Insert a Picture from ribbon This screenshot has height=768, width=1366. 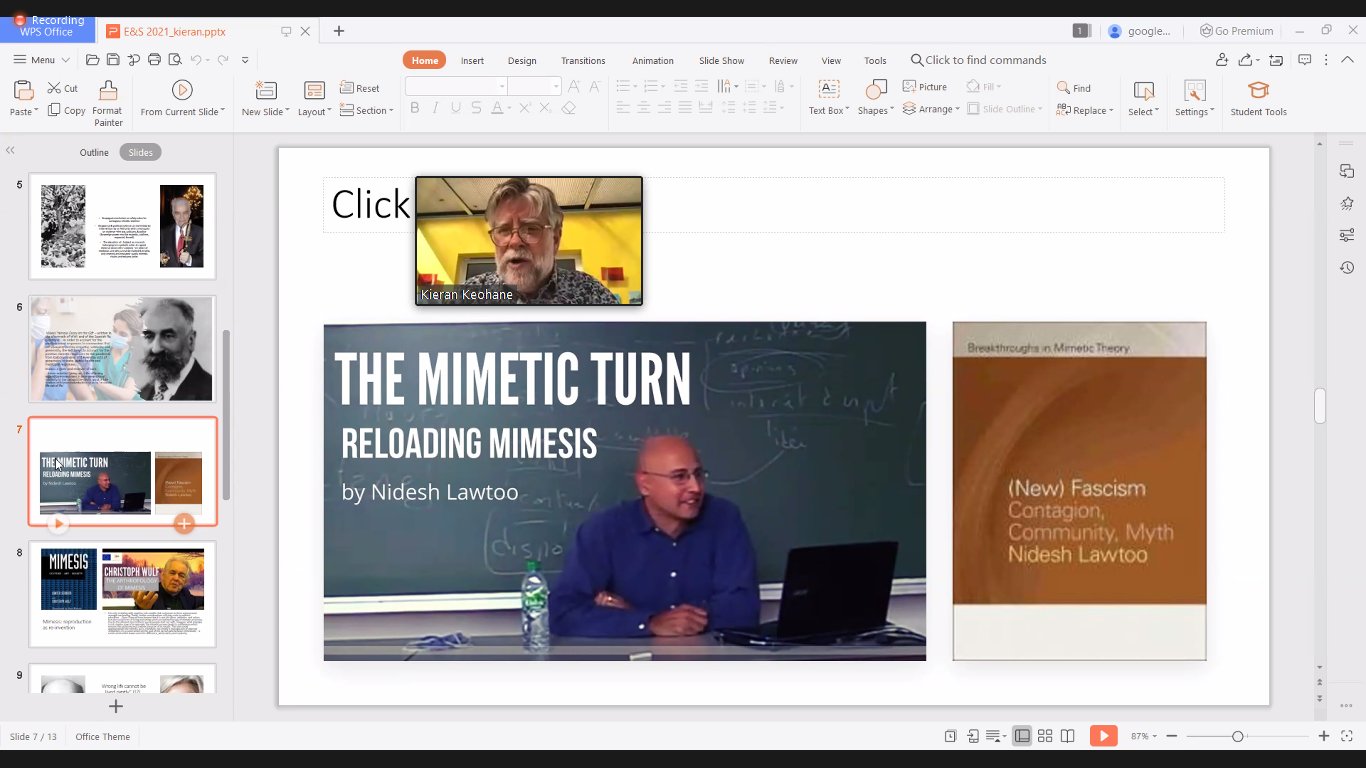tap(925, 87)
